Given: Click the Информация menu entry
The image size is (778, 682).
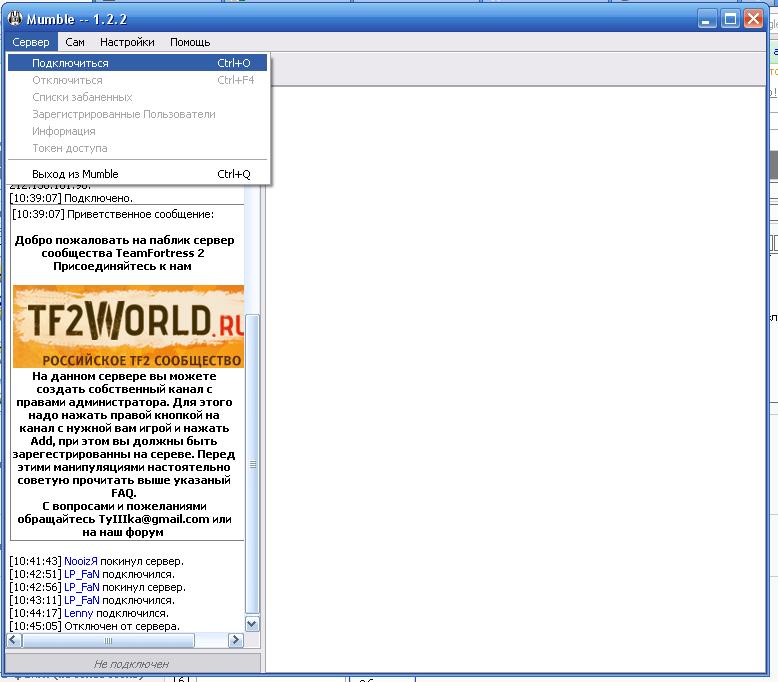Looking at the screenshot, I should (x=137, y=131).
